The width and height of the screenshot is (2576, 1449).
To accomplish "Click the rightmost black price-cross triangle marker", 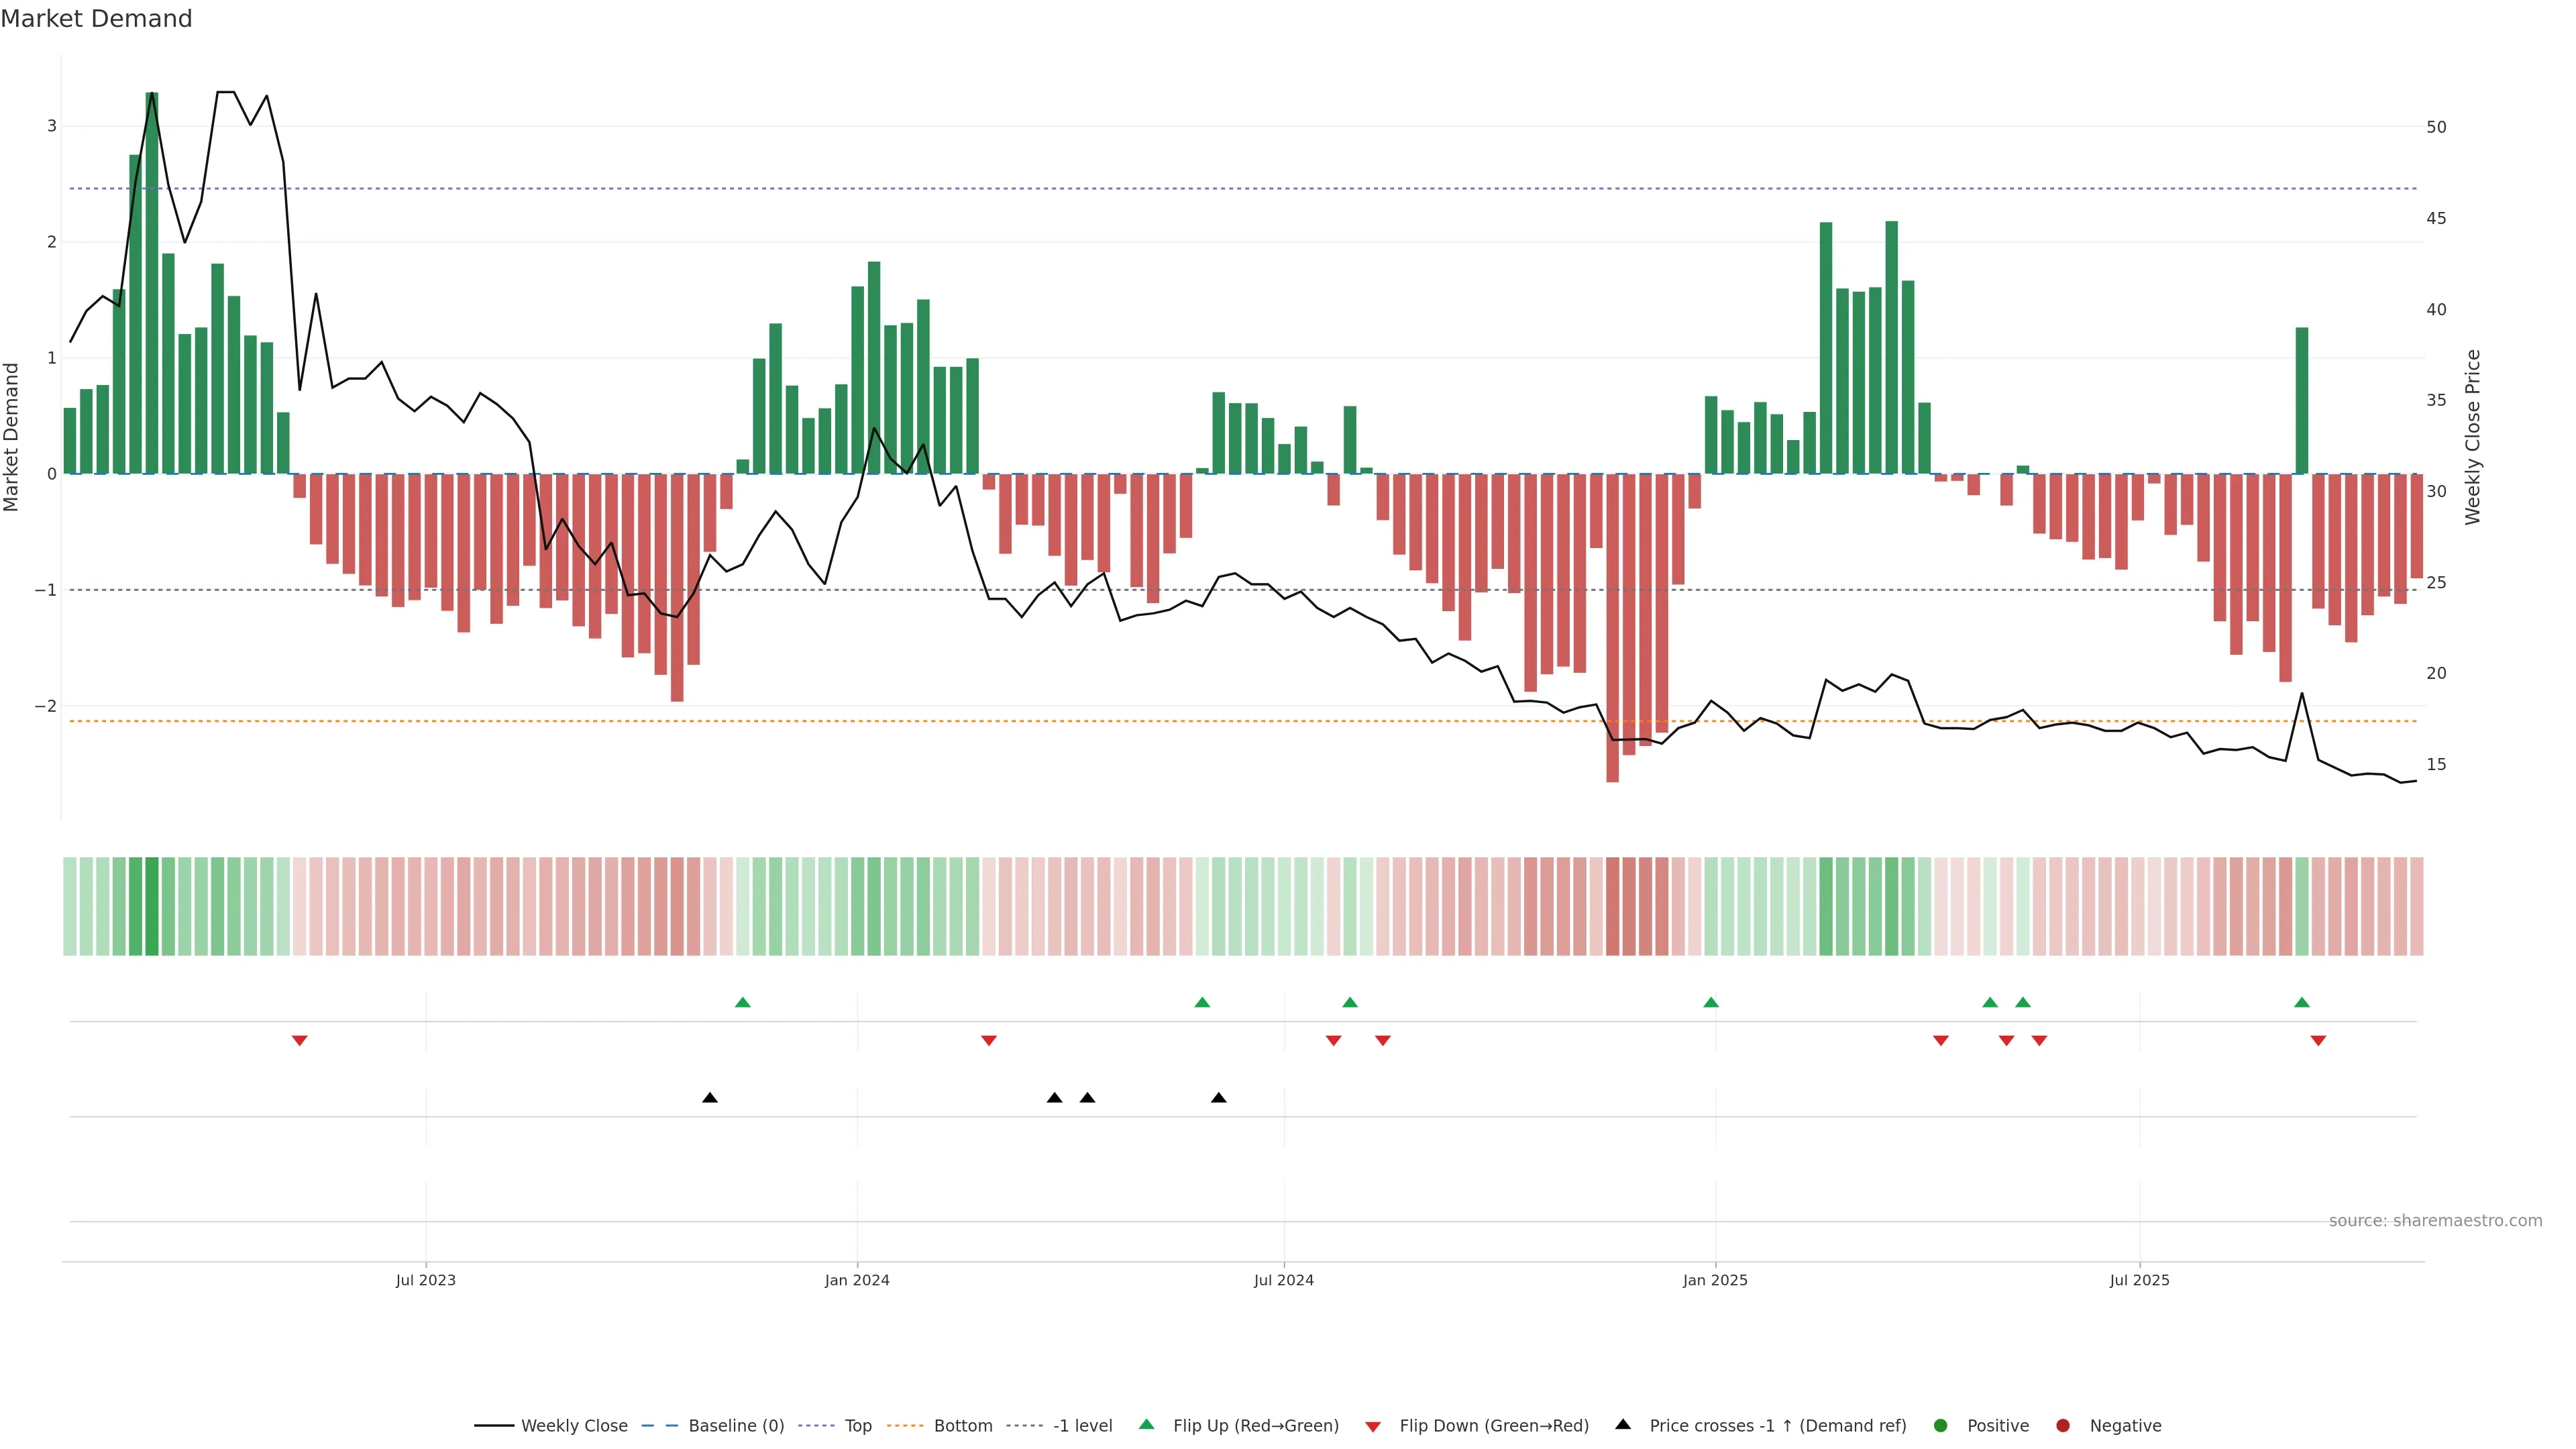I will [x=1218, y=1098].
